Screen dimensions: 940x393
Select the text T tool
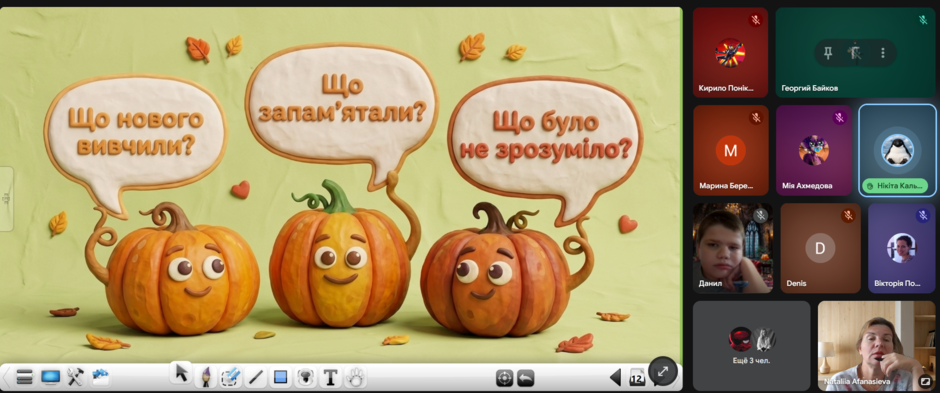click(x=330, y=377)
